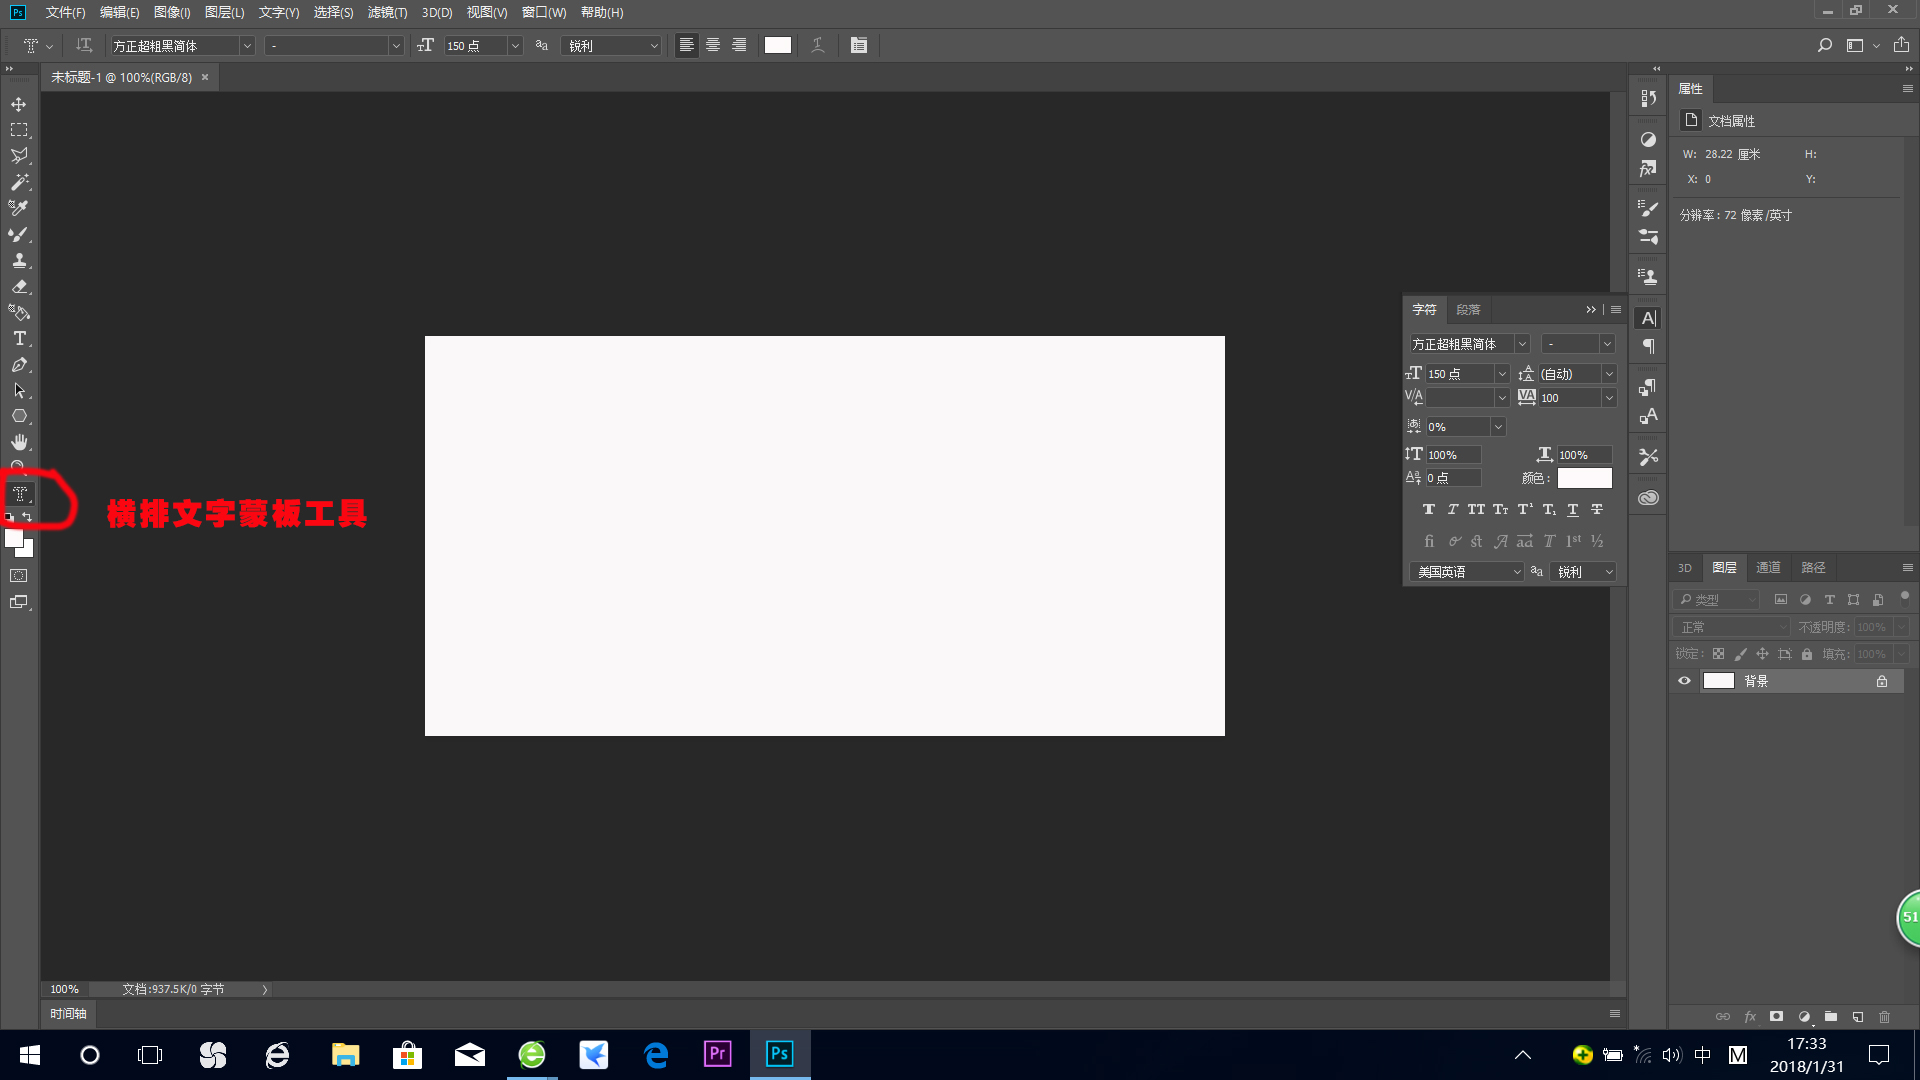Select the Magic Wand tool
This screenshot has height=1080, width=1920.
click(x=19, y=182)
